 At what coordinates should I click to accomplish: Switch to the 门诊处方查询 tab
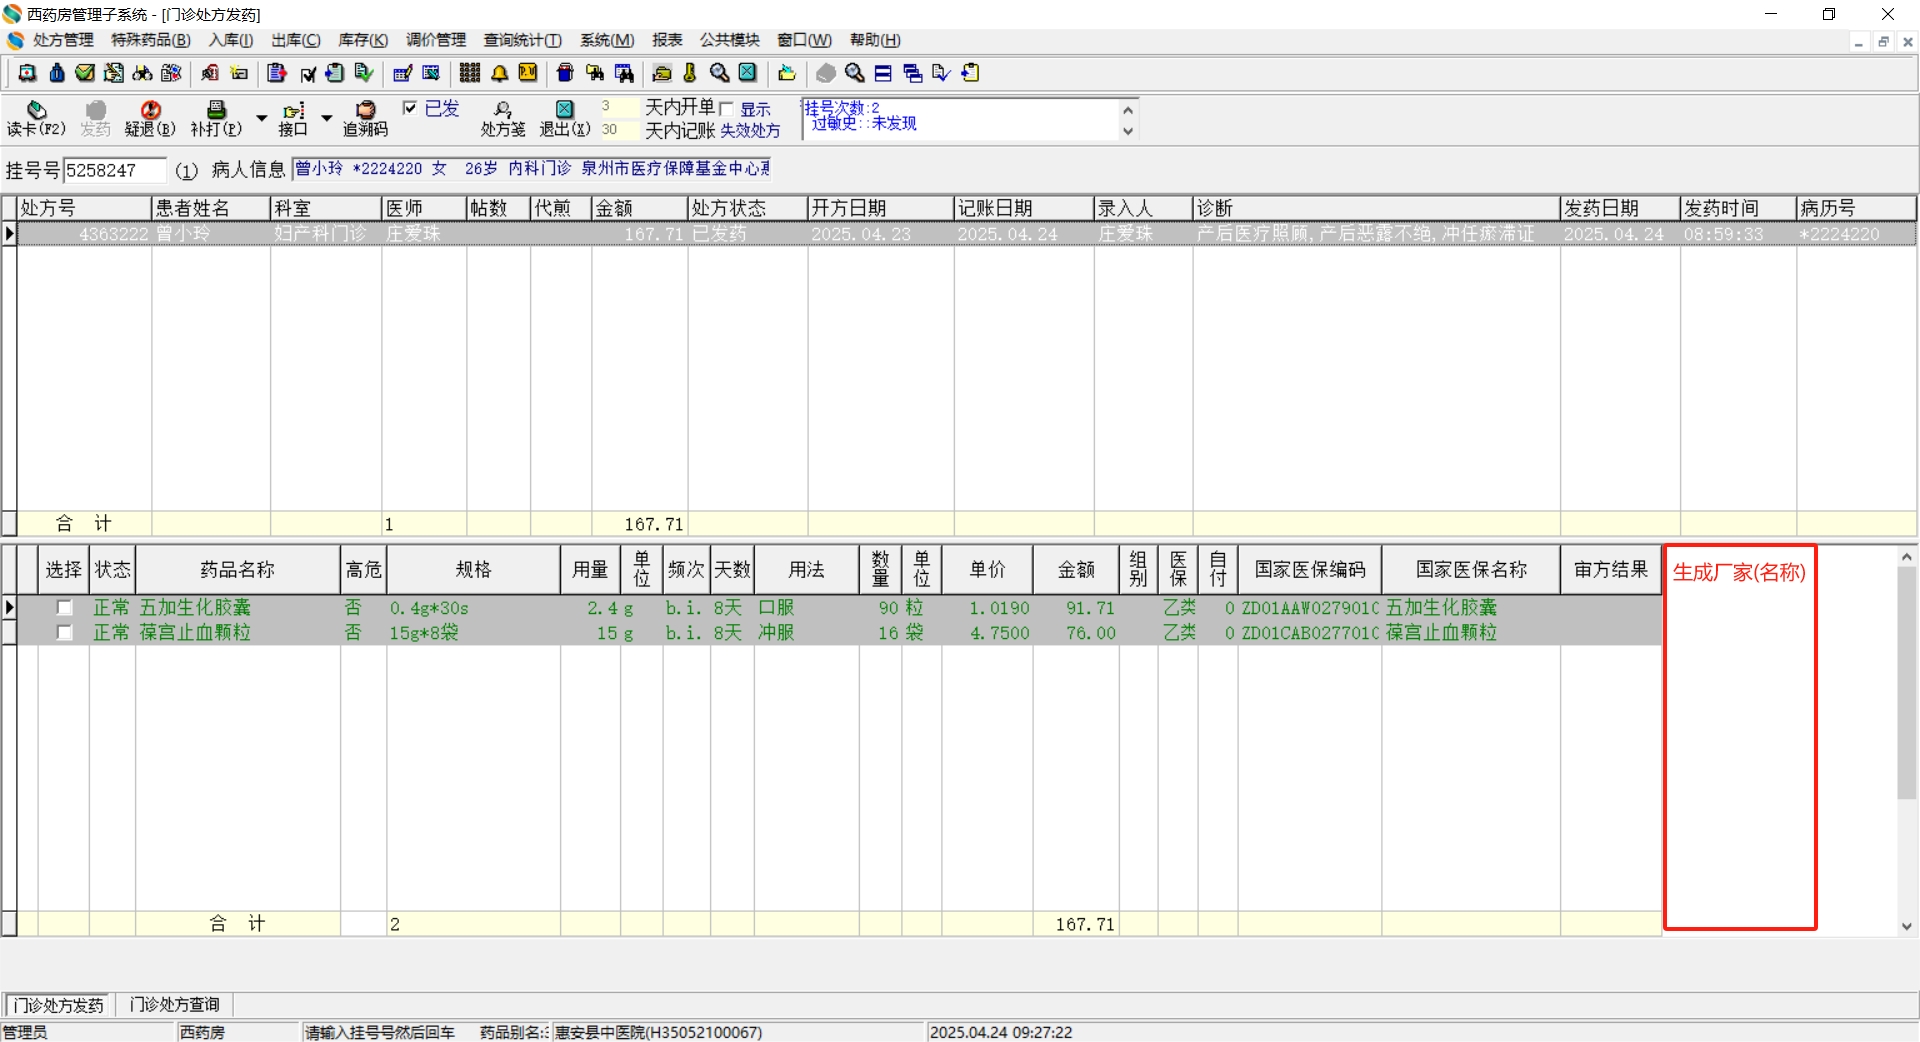pos(174,1004)
